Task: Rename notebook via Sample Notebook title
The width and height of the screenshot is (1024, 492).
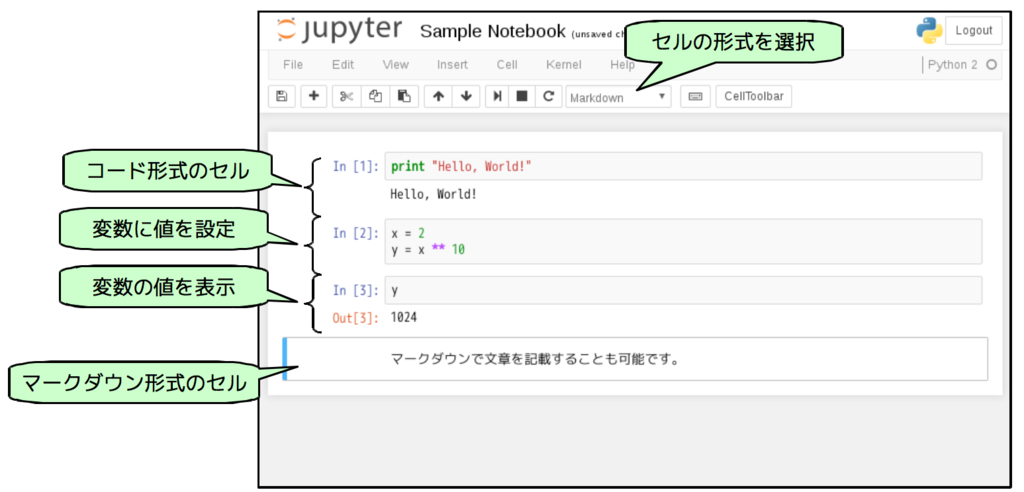Action: (x=492, y=31)
